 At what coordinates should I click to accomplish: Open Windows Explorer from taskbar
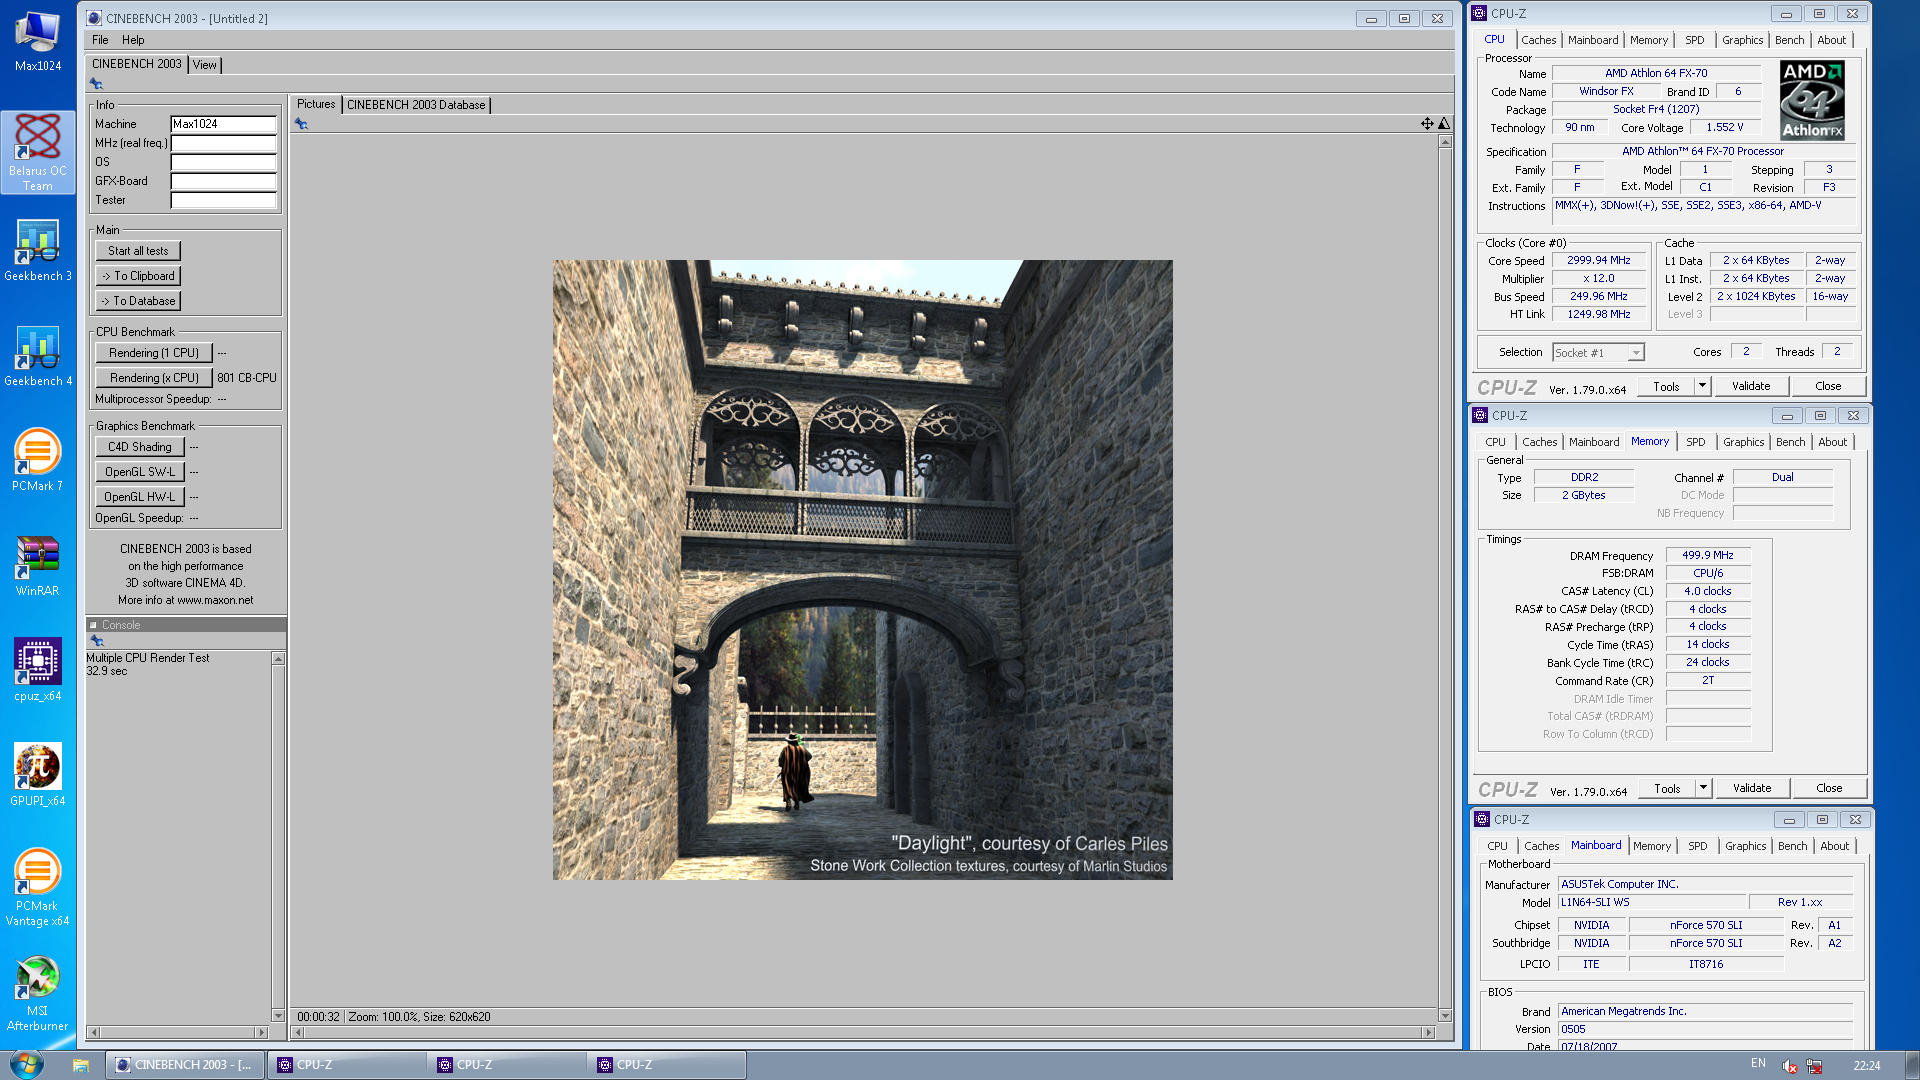pyautogui.click(x=81, y=1065)
